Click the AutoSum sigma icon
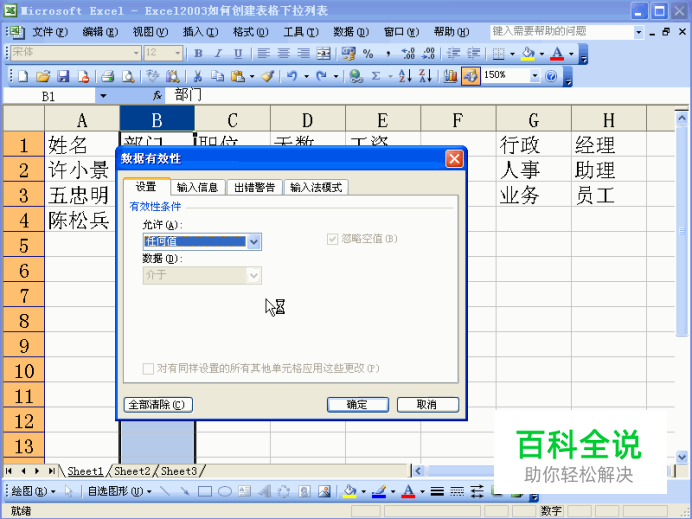692x519 pixels. pyautogui.click(x=376, y=76)
